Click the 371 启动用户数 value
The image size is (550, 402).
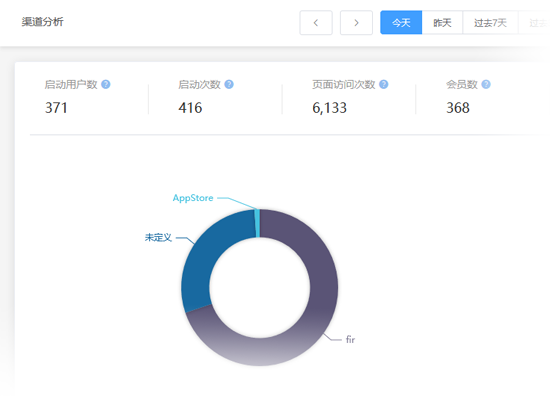point(56,108)
